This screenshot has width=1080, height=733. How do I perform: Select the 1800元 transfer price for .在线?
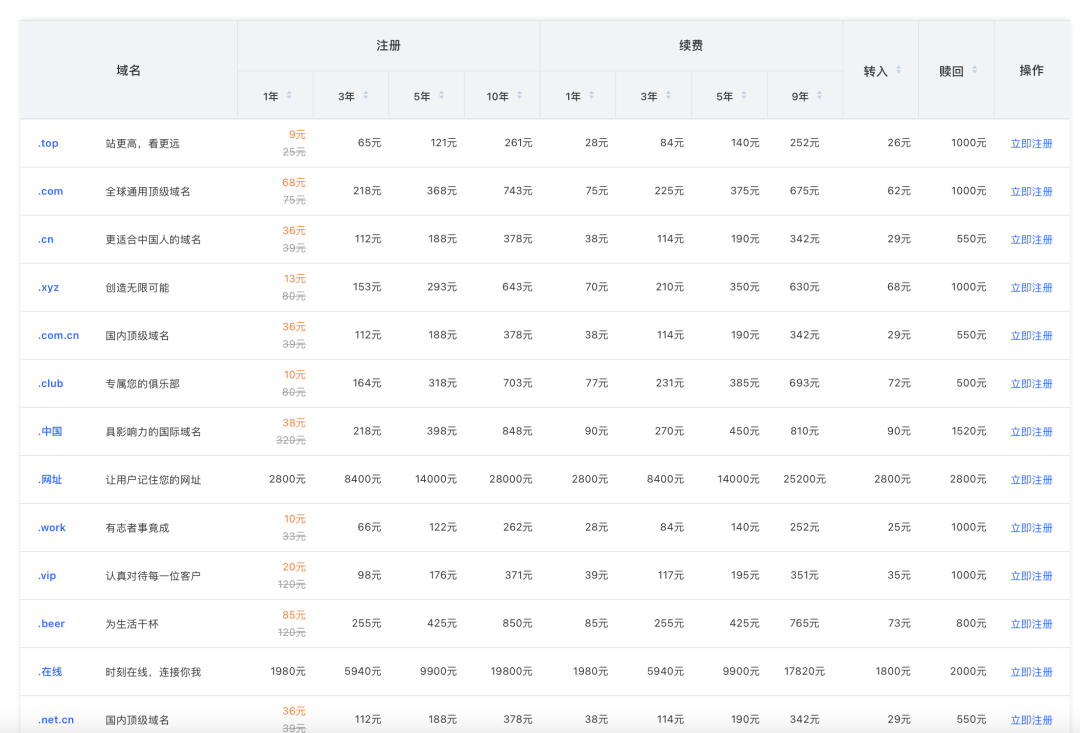click(x=893, y=671)
